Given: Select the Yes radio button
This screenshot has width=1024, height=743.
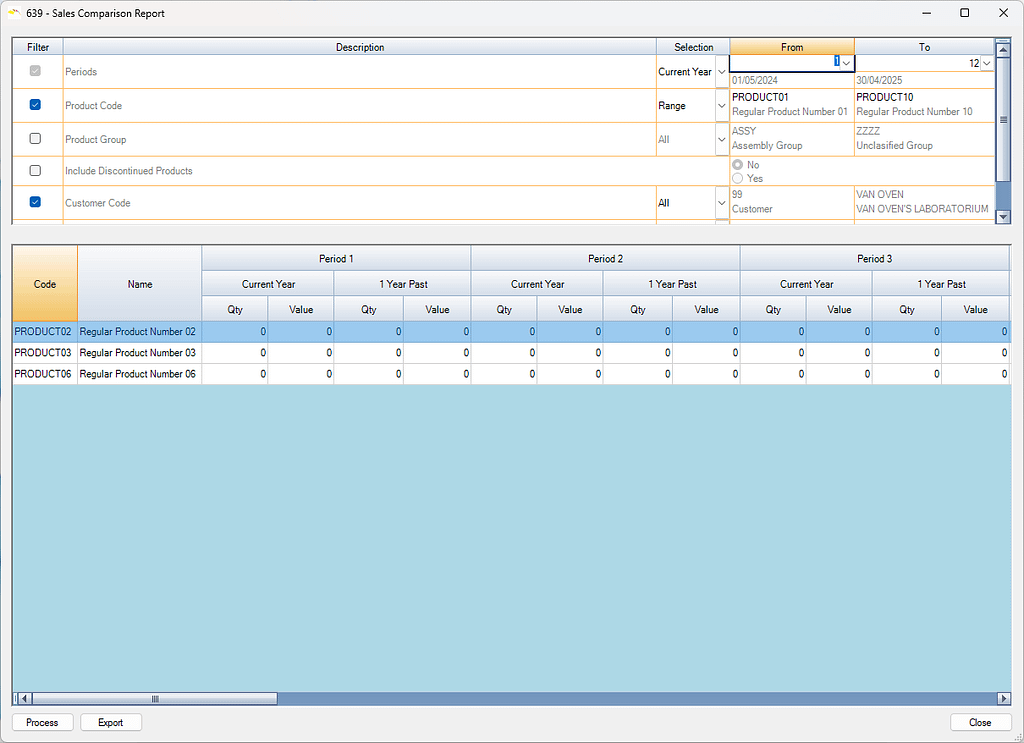Looking at the screenshot, I should [738, 178].
